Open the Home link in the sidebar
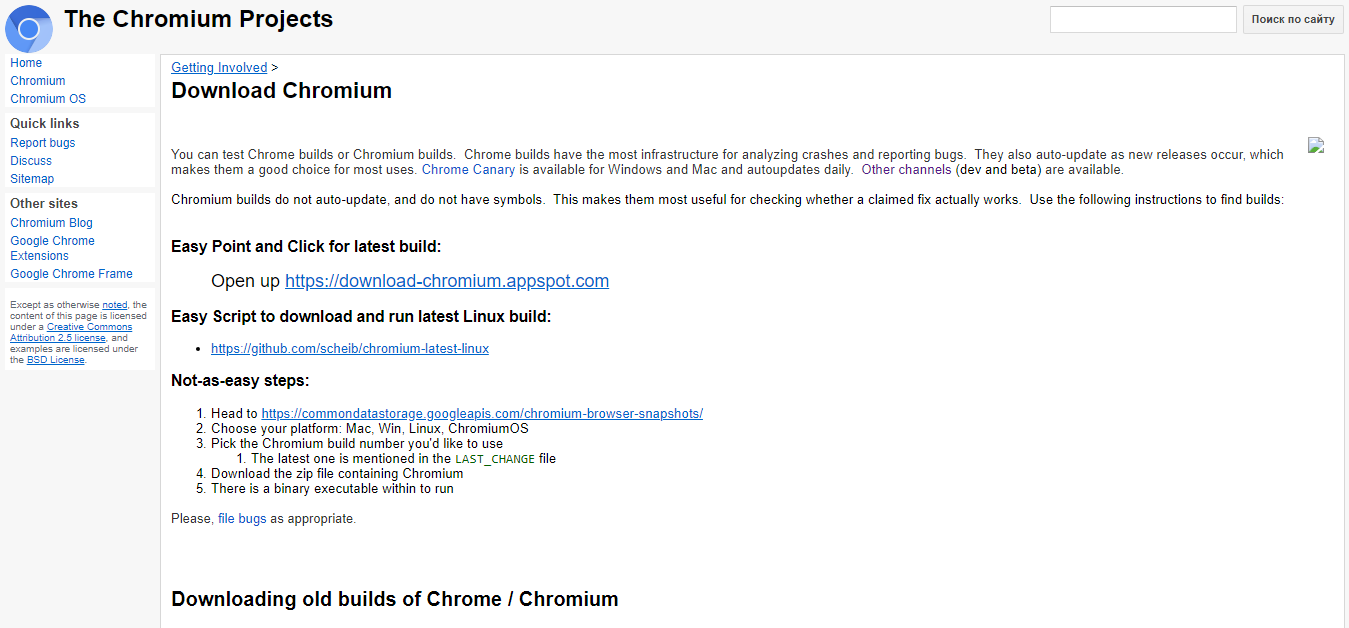 tap(25, 62)
